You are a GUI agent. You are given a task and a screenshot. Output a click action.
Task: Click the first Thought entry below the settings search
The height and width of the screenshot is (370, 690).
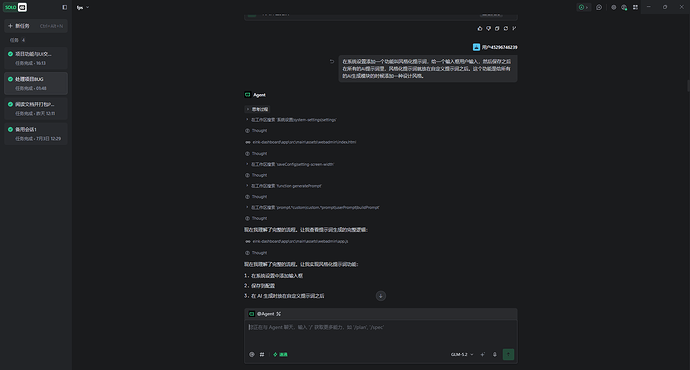tap(256, 131)
